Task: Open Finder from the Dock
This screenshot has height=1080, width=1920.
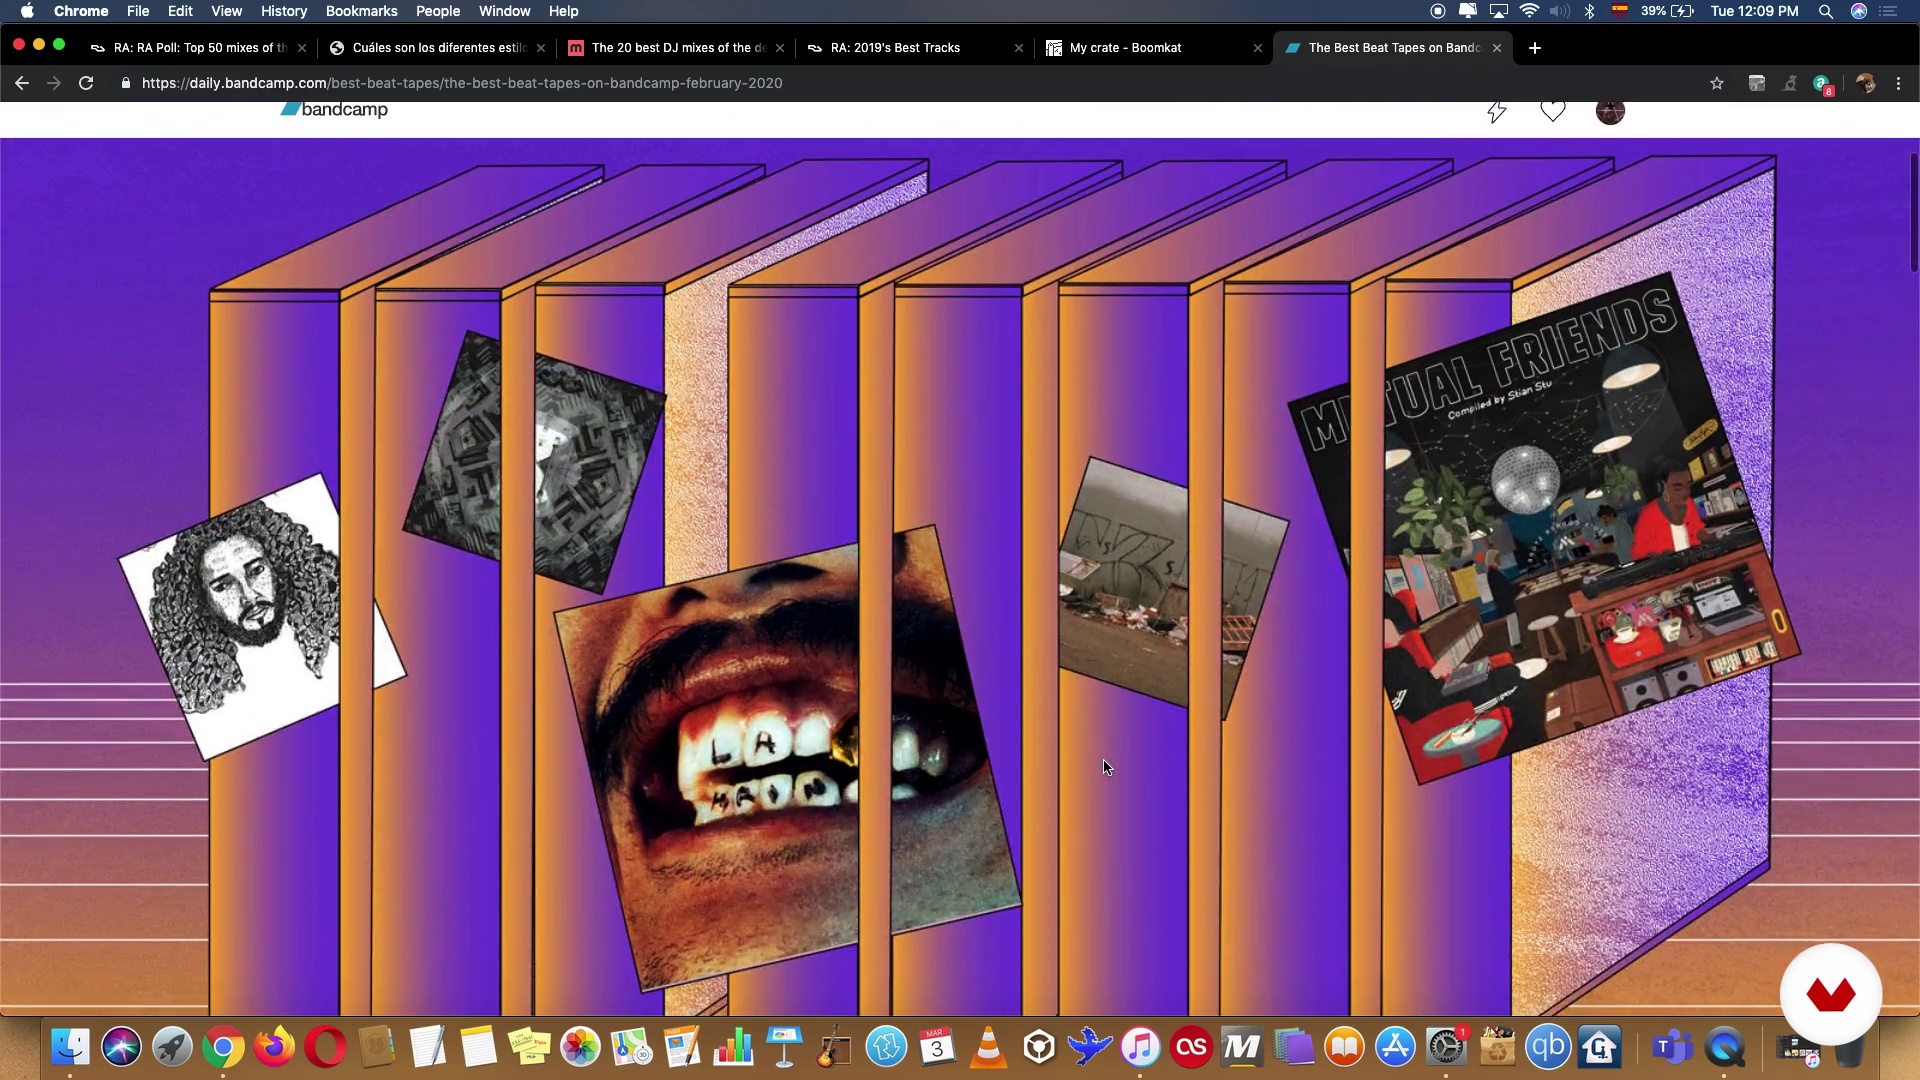Action: click(x=70, y=1047)
